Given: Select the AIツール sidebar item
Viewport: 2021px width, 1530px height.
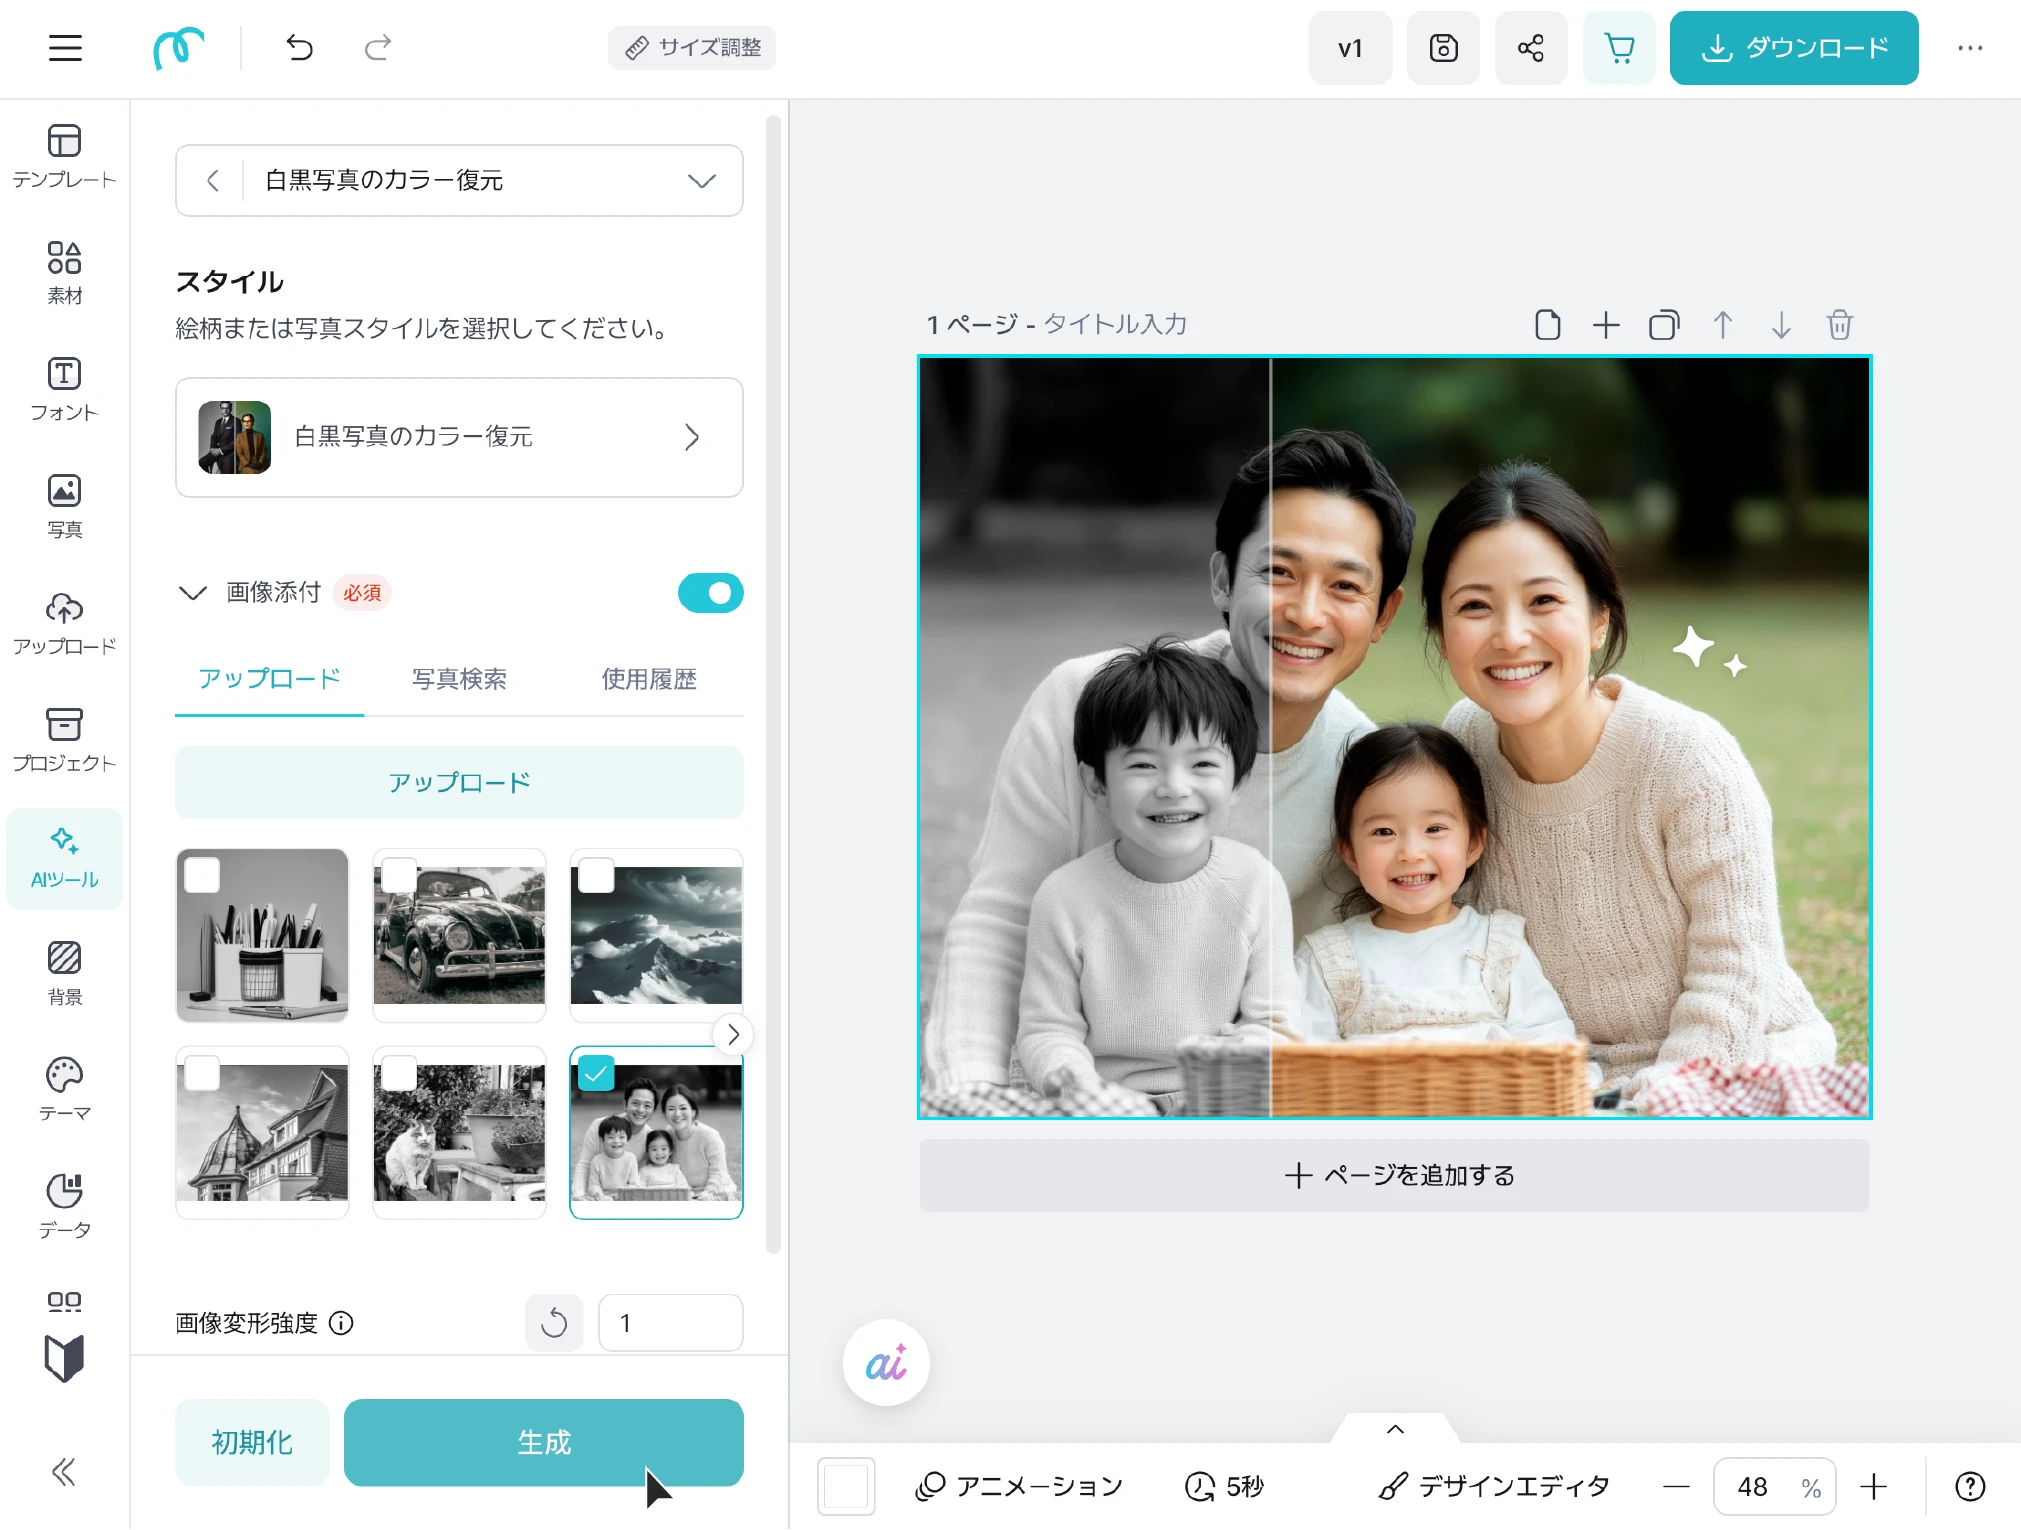Looking at the screenshot, I should (x=65, y=858).
